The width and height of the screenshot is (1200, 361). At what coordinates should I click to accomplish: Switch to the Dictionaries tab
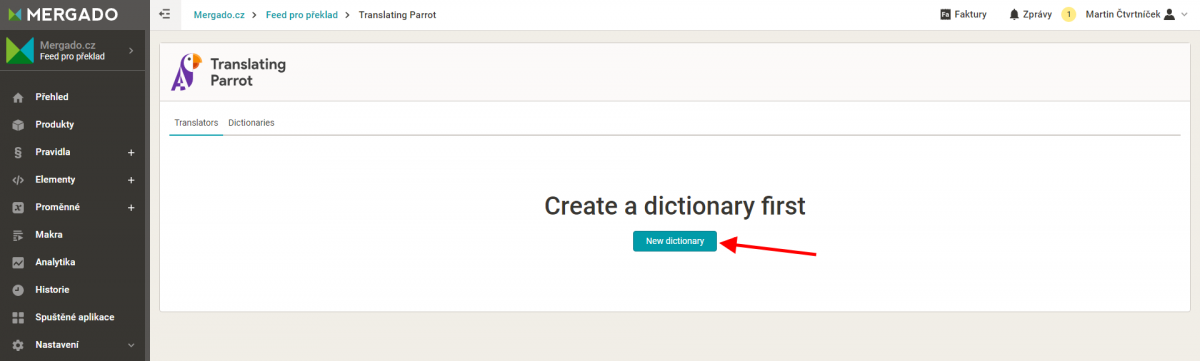(251, 122)
